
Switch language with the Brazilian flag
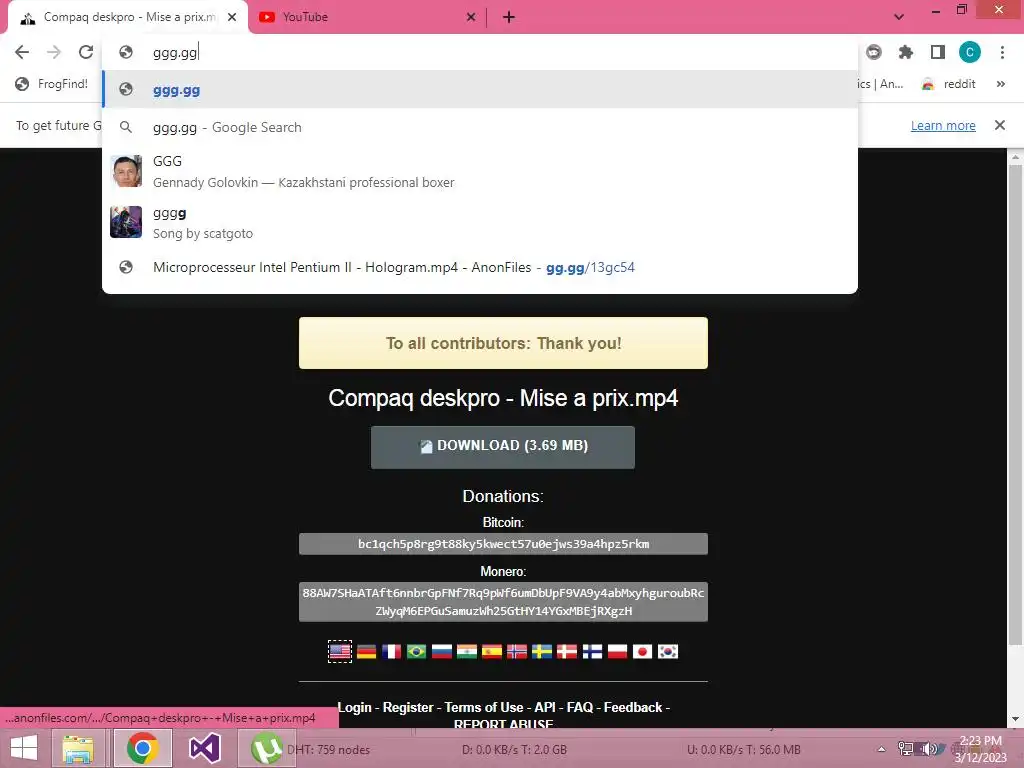tap(416, 652)
